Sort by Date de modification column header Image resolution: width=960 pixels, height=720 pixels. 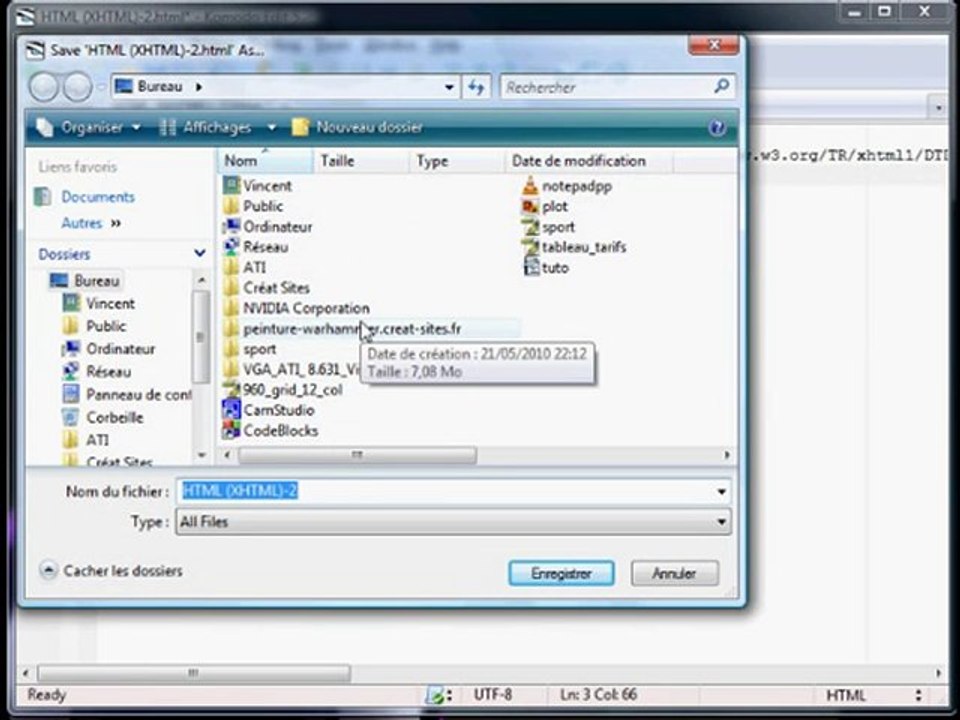coord(589,160)
